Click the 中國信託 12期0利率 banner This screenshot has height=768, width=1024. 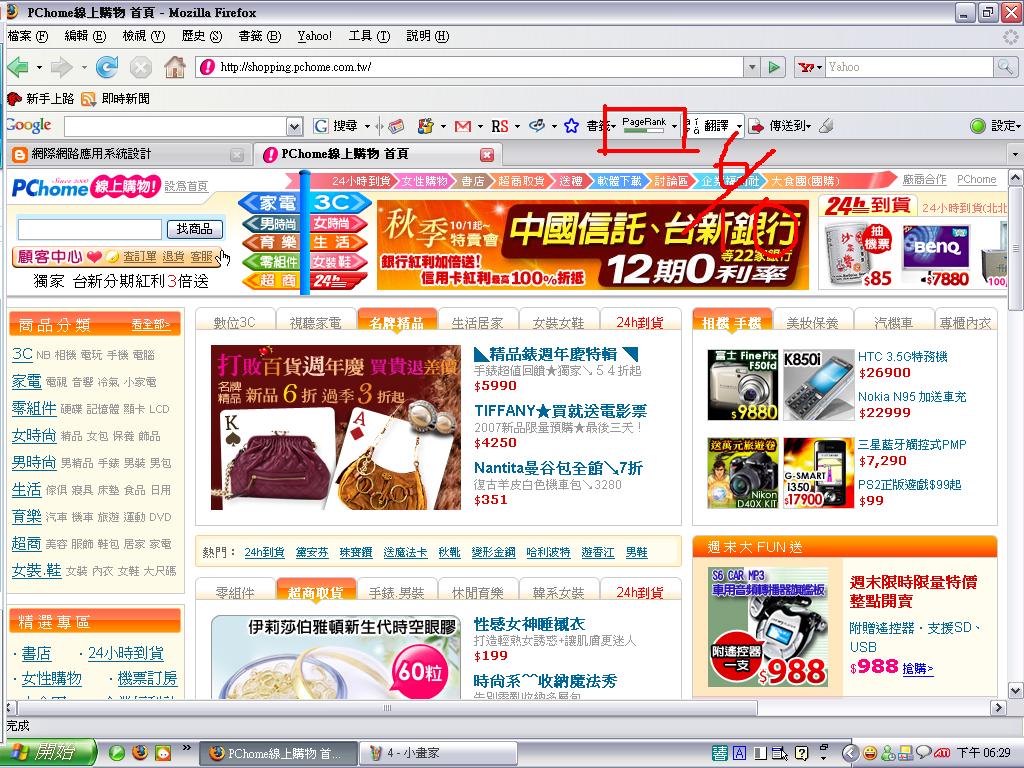click(593, 244)
